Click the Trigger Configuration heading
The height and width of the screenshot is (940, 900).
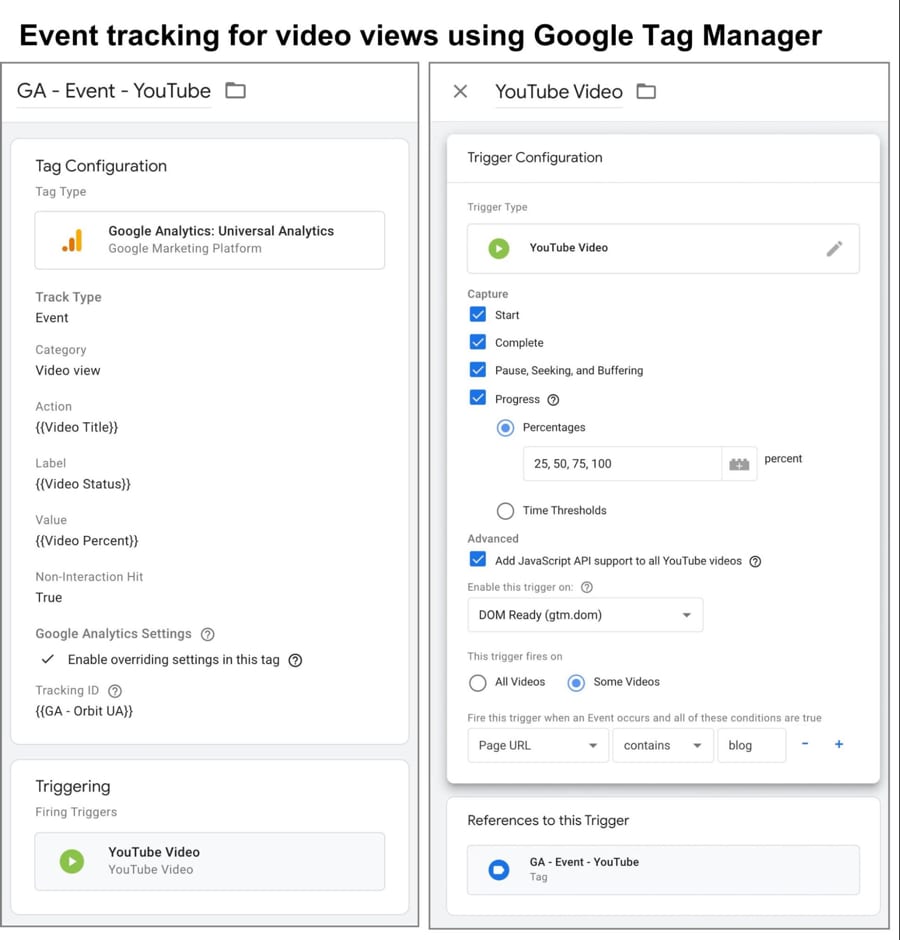pos(535,158)
